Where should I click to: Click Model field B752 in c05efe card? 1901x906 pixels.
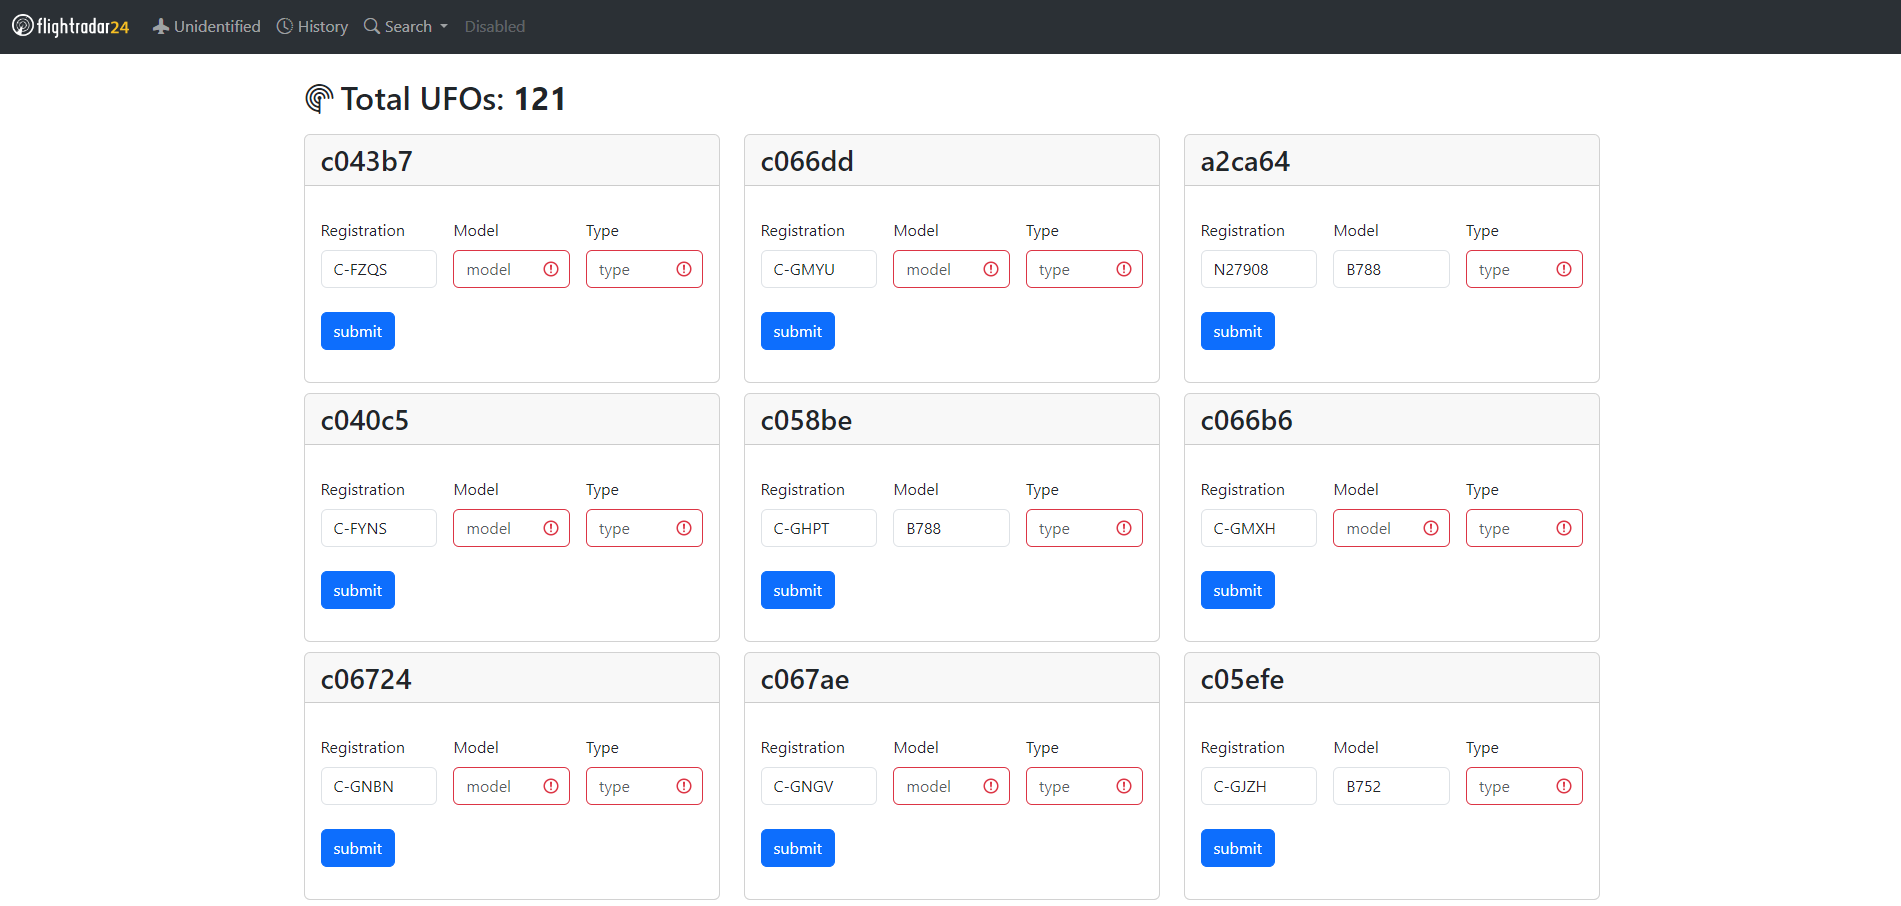click(1391, 786)
